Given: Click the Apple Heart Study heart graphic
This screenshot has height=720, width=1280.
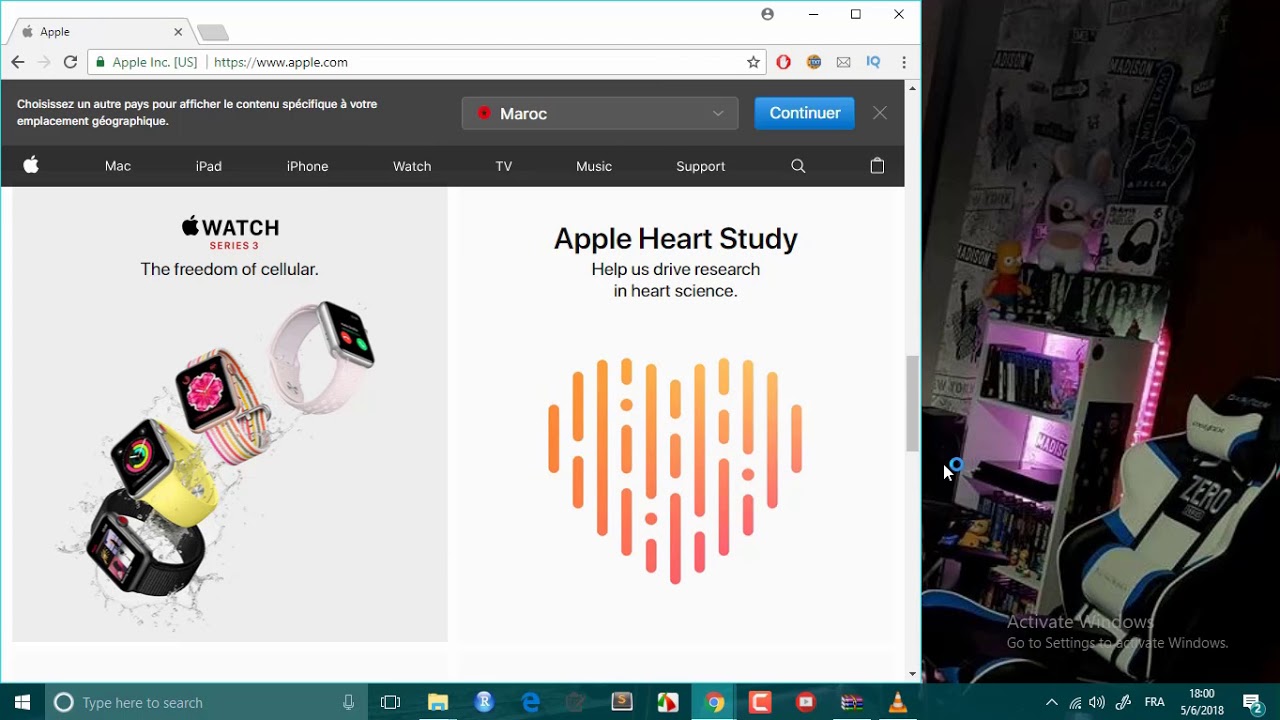Looking at the screenshot, I should [x=675, y=470].
